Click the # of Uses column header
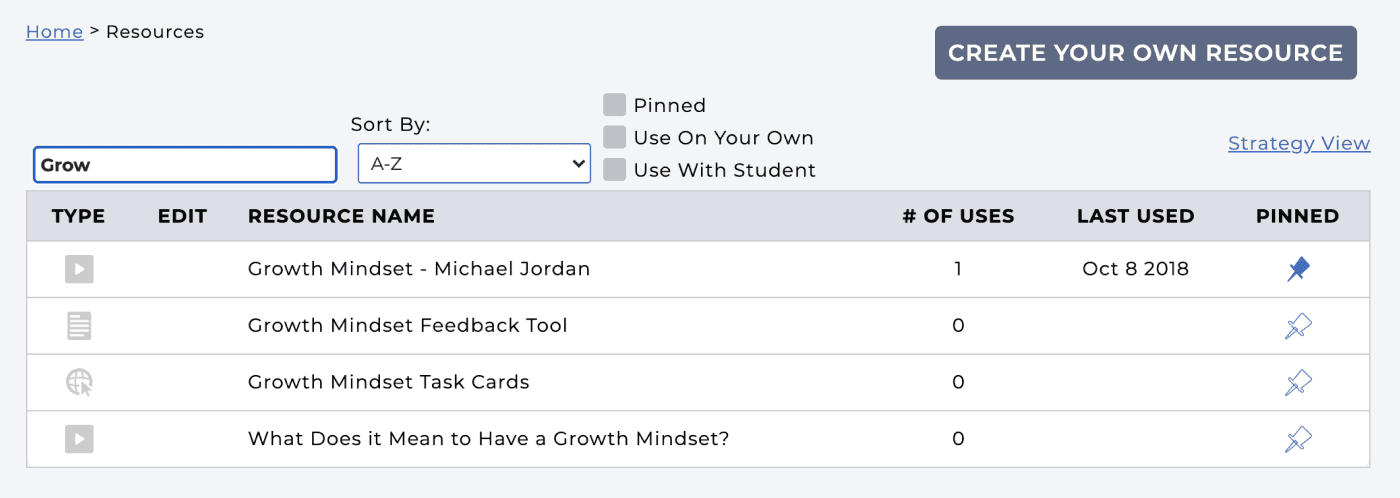The image size is (1400, 498). click(x=958, y=216)
